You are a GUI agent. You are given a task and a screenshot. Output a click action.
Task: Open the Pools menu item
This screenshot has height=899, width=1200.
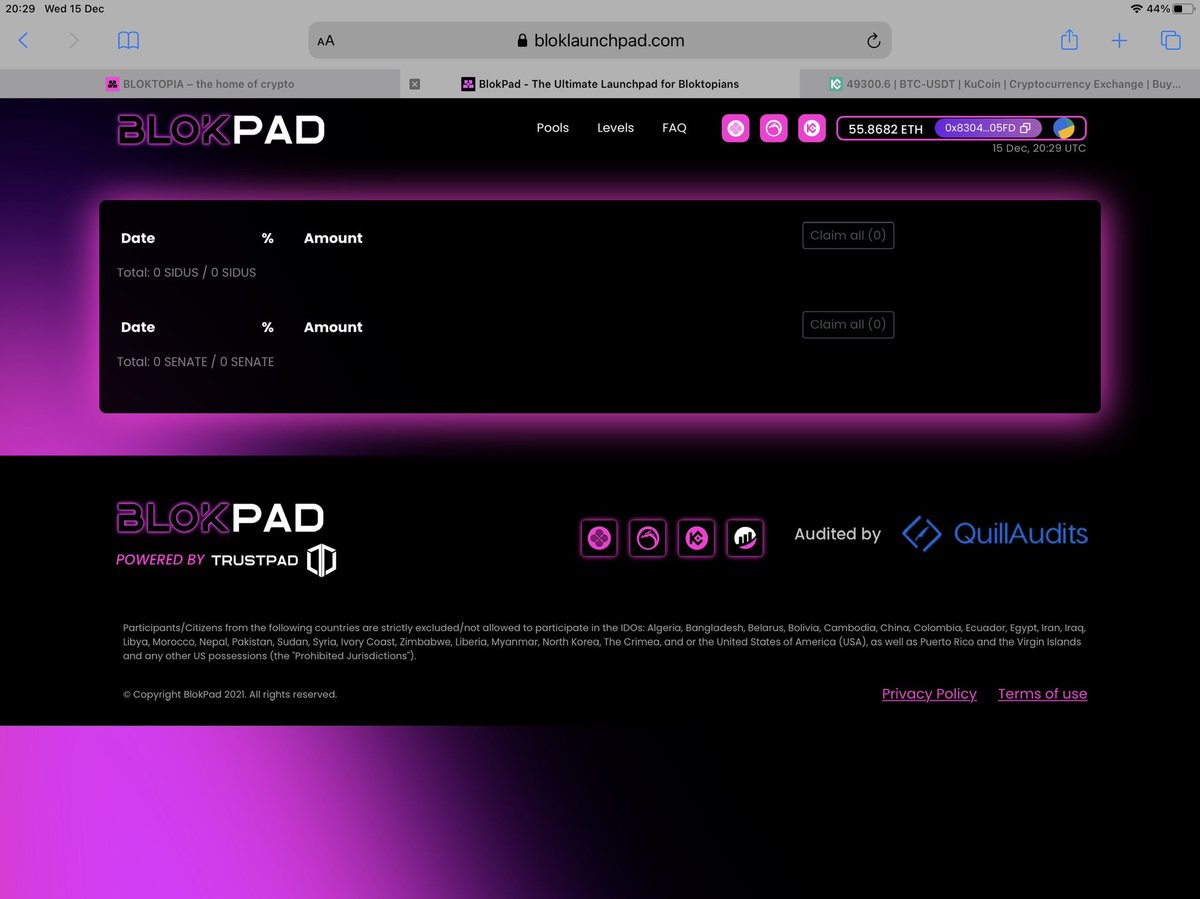(x=553, y=128)
